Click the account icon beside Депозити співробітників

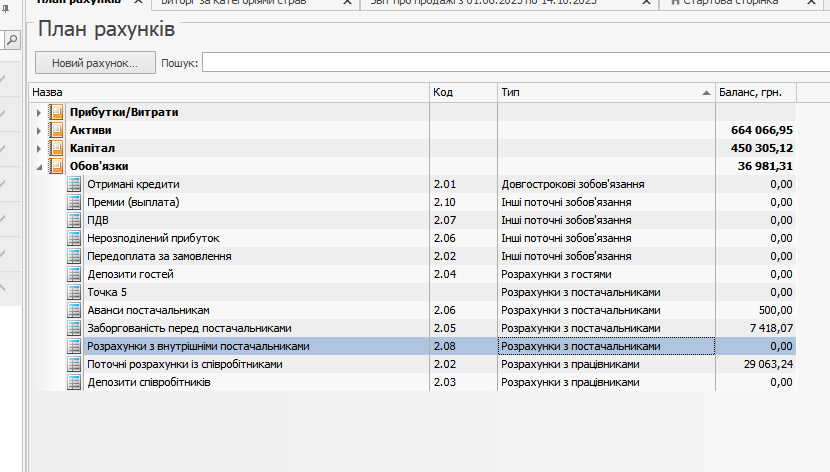74,382
